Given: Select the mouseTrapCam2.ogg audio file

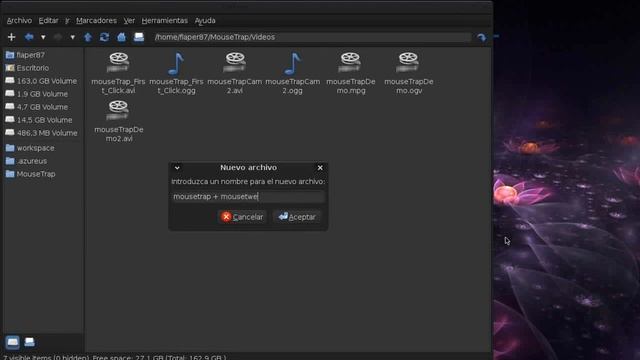Looking at the screenshot, I should [293, 73].
